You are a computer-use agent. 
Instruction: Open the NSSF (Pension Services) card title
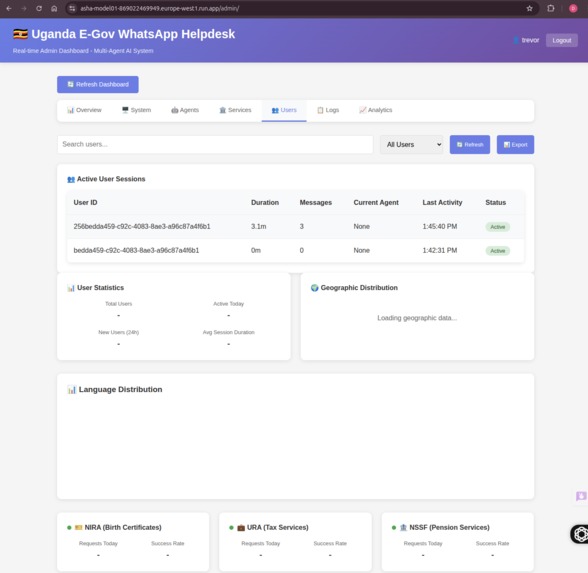point(449,528)
